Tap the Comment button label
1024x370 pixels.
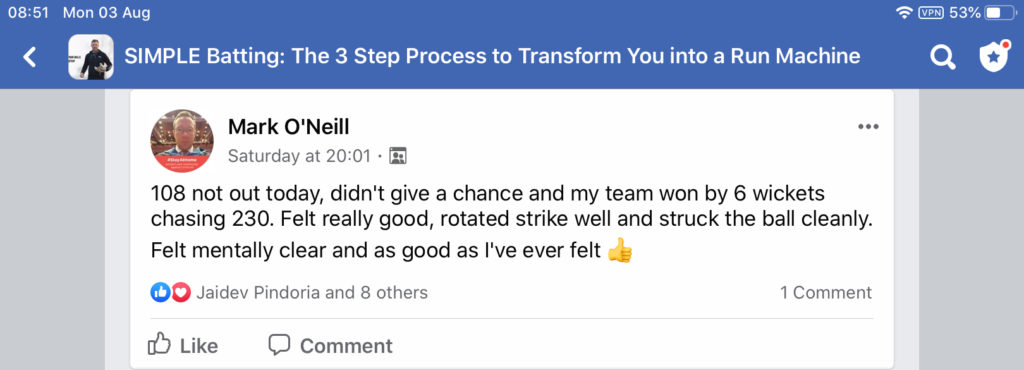pos(346,345)
